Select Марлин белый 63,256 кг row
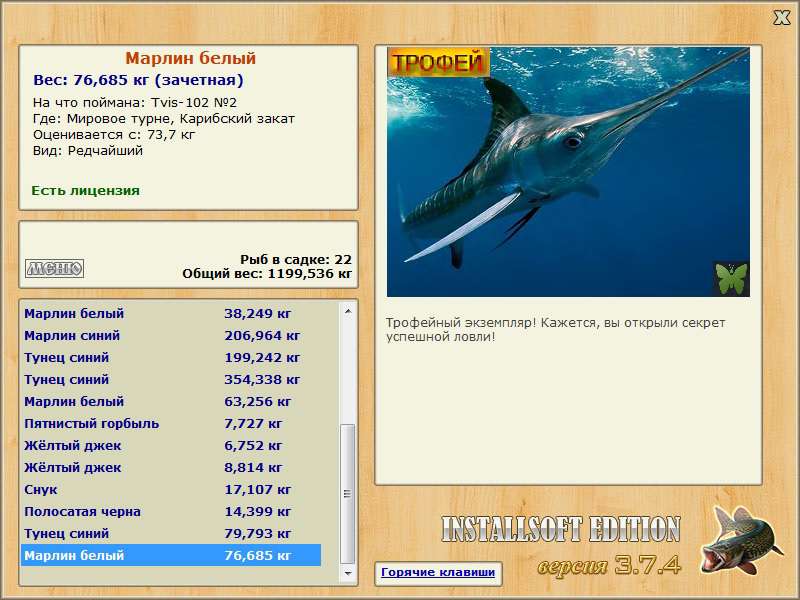This screenshot has height=600, width=800. [171, 402]
